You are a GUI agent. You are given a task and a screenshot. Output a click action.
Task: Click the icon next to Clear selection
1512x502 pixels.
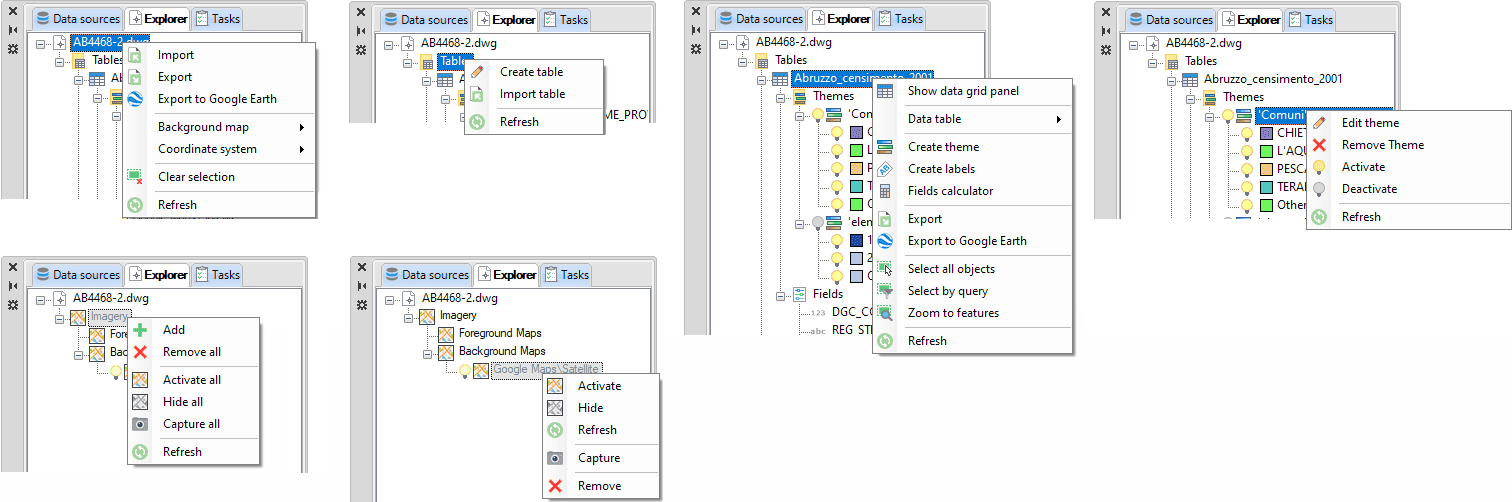[x=135, y=177]
